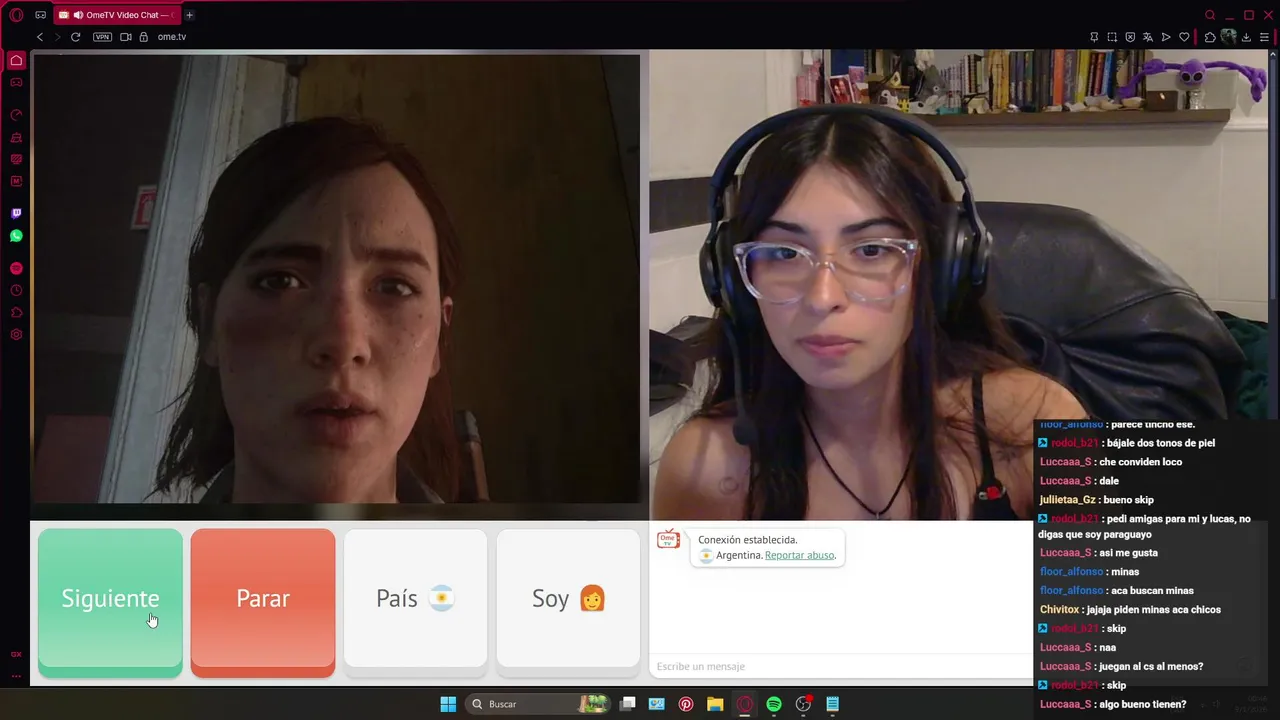The image size is (1280, 720).
Task: Open the WhatsApp sidebar icon
Action: (x=16, y=236)
